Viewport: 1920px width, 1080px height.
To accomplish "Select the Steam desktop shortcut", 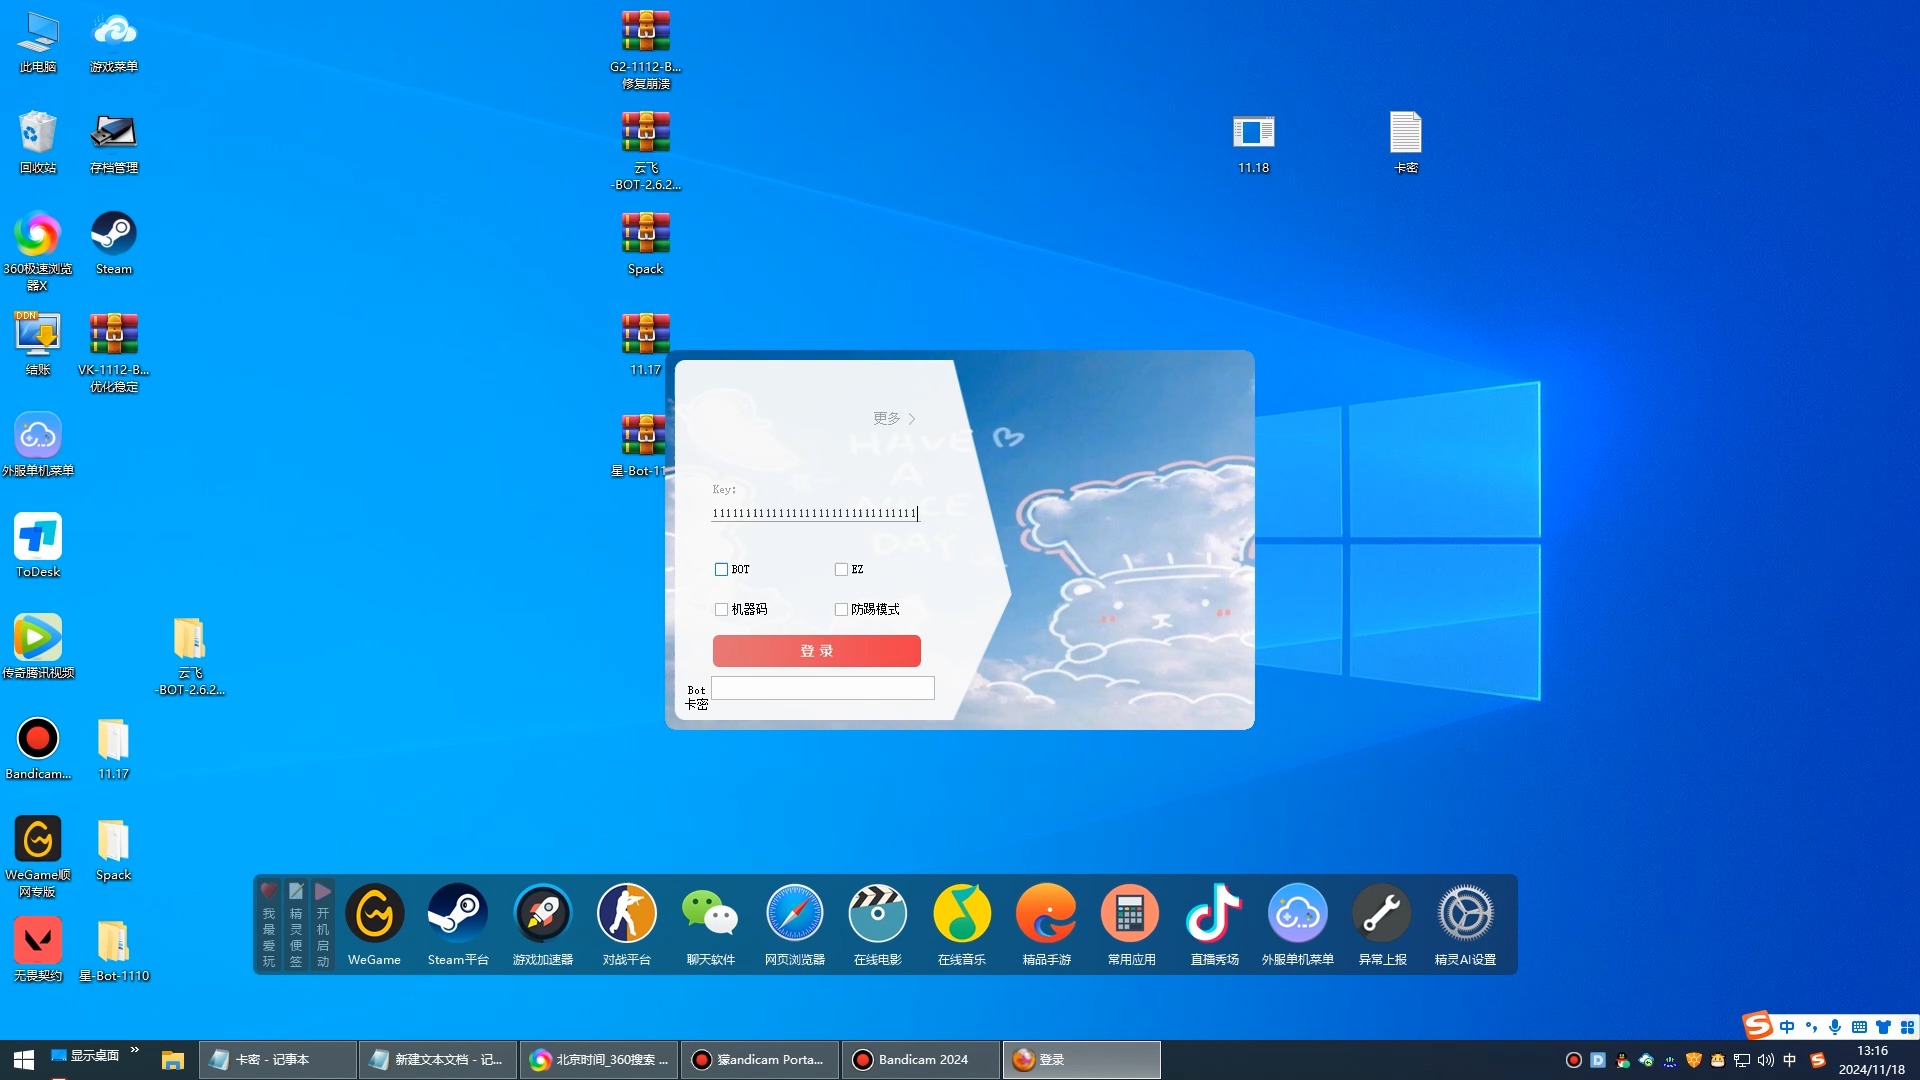I will pos(114,243).
